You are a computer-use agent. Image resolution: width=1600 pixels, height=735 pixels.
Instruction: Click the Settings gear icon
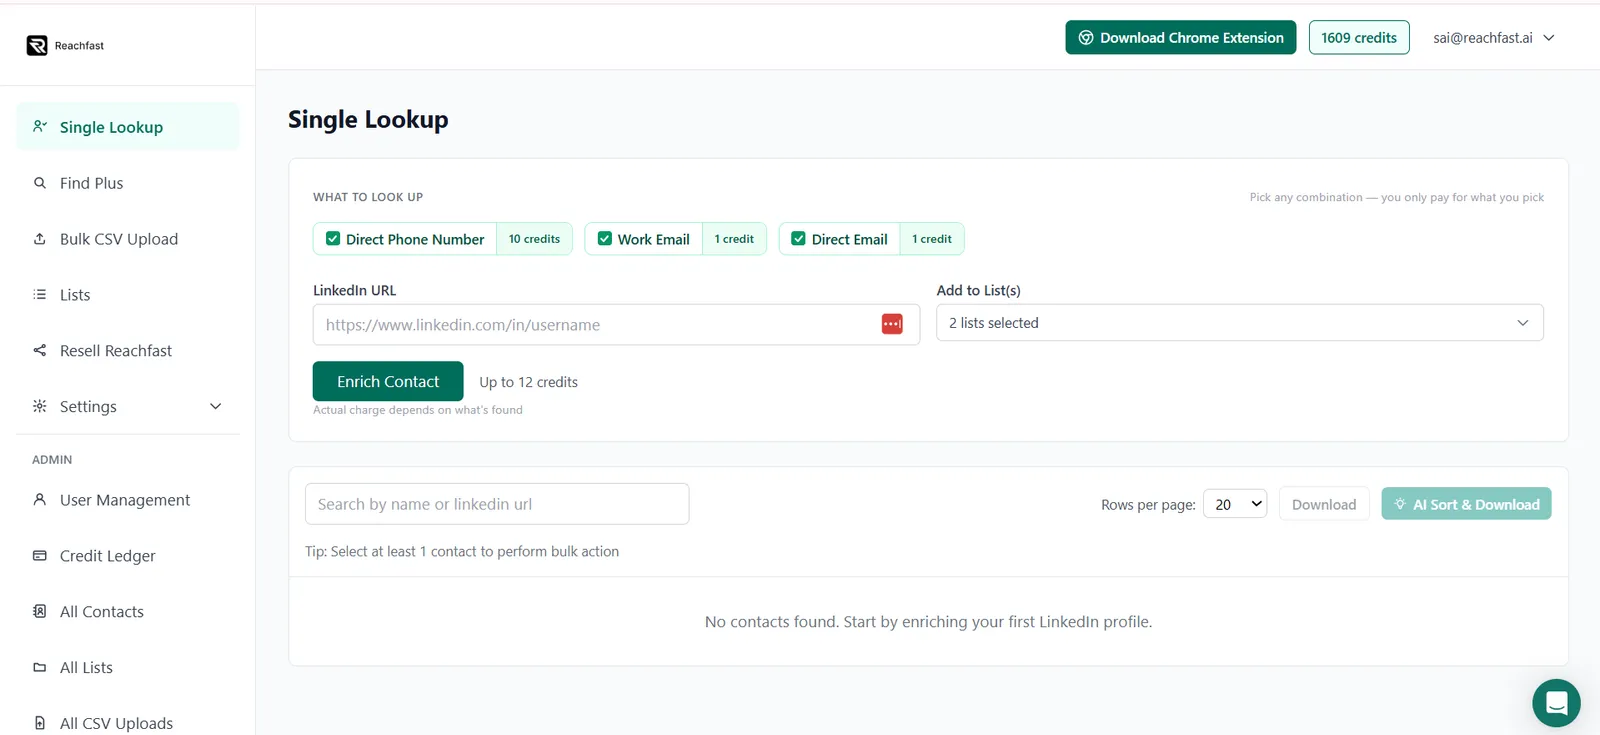click(40, 406)
